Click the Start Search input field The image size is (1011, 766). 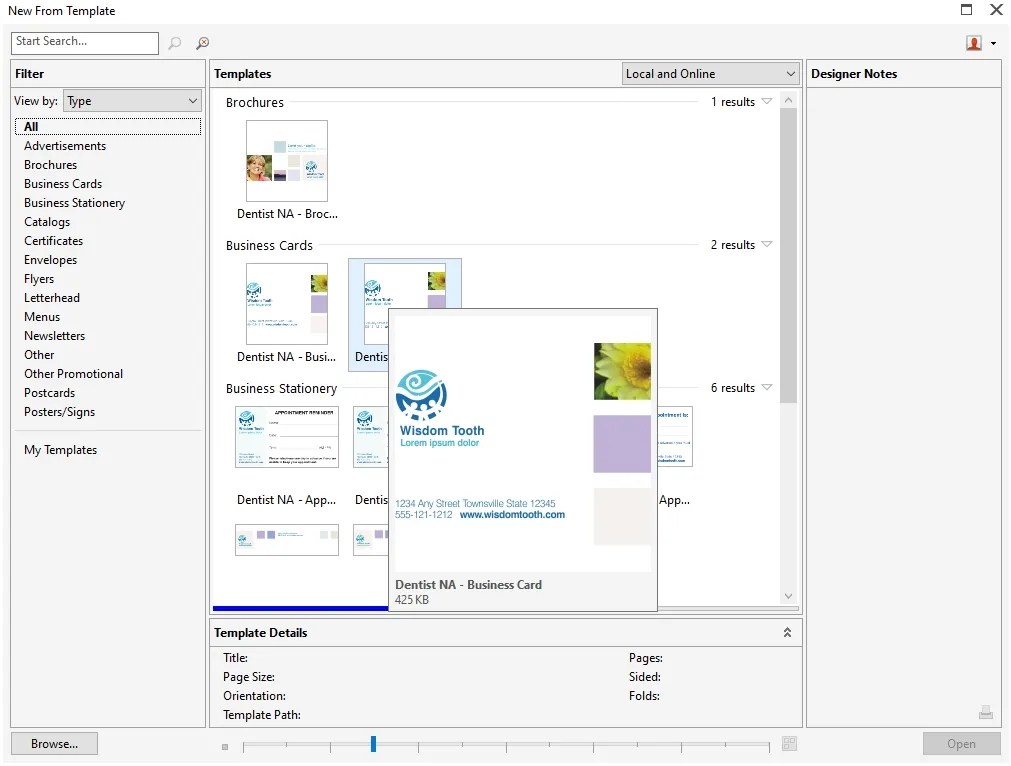pyautogui.click(x=84, y=43)
